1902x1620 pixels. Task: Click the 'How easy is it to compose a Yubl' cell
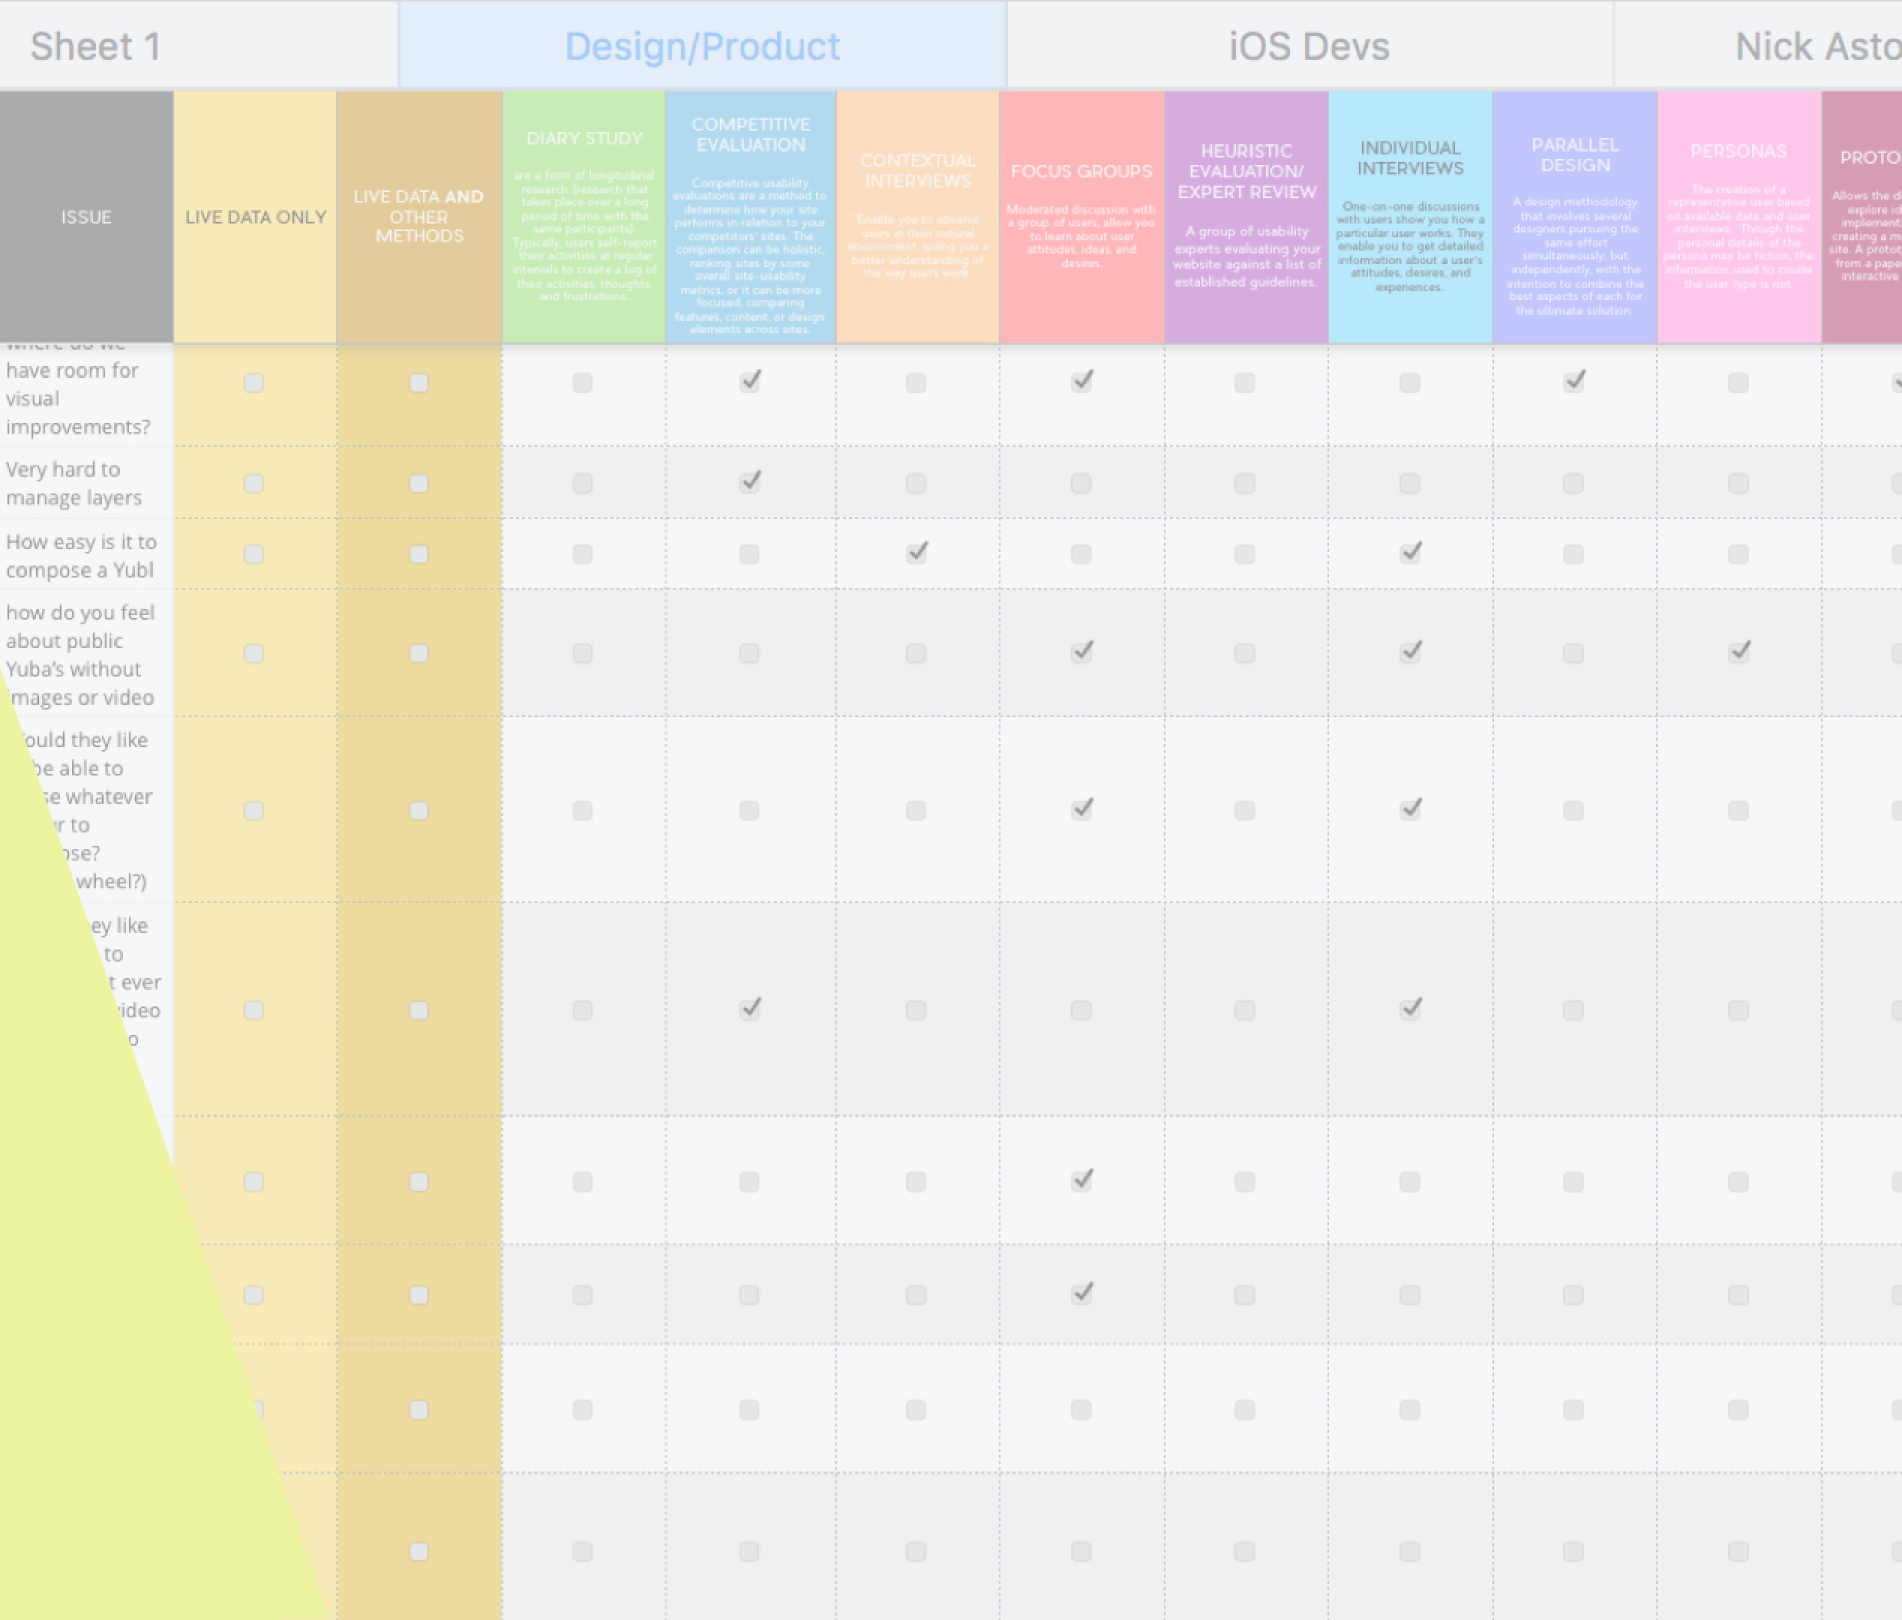pyautogui.click(x=81, y=555)
